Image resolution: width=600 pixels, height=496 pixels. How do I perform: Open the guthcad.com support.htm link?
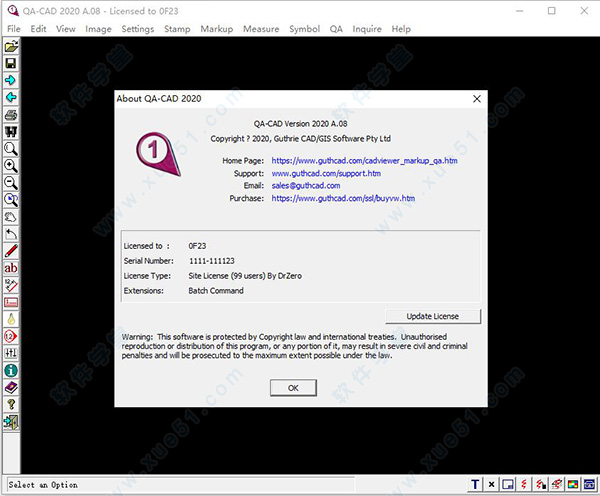pos(326,173)
